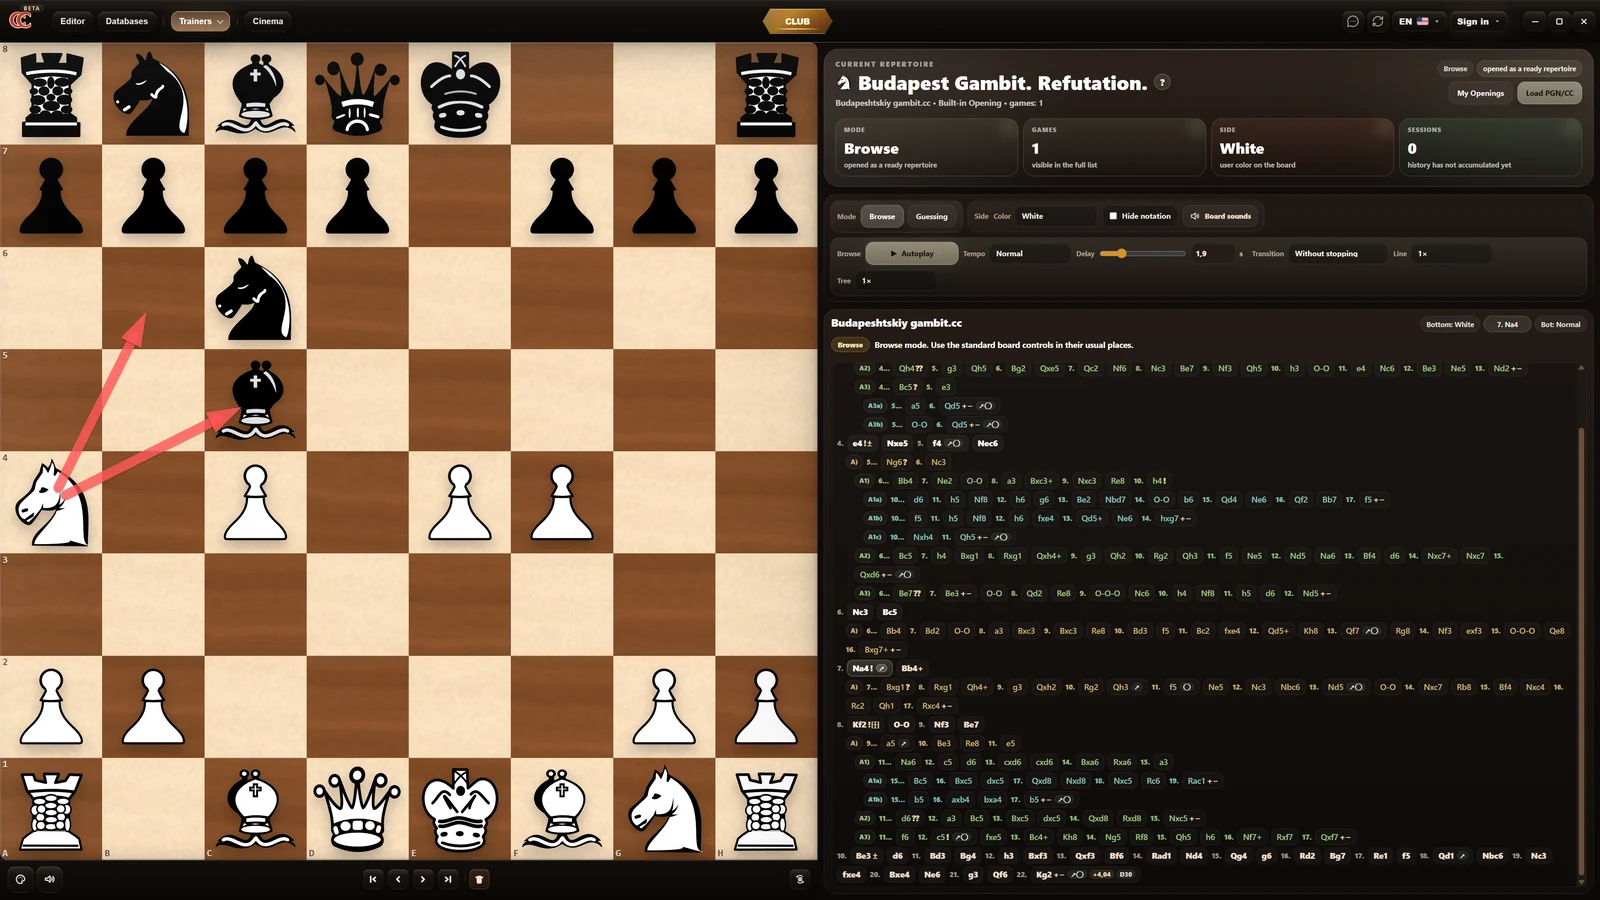This screenshot has width=1600, height=900.
Task: Click the move Kf2 in line 8
Action: pos(866,724)
